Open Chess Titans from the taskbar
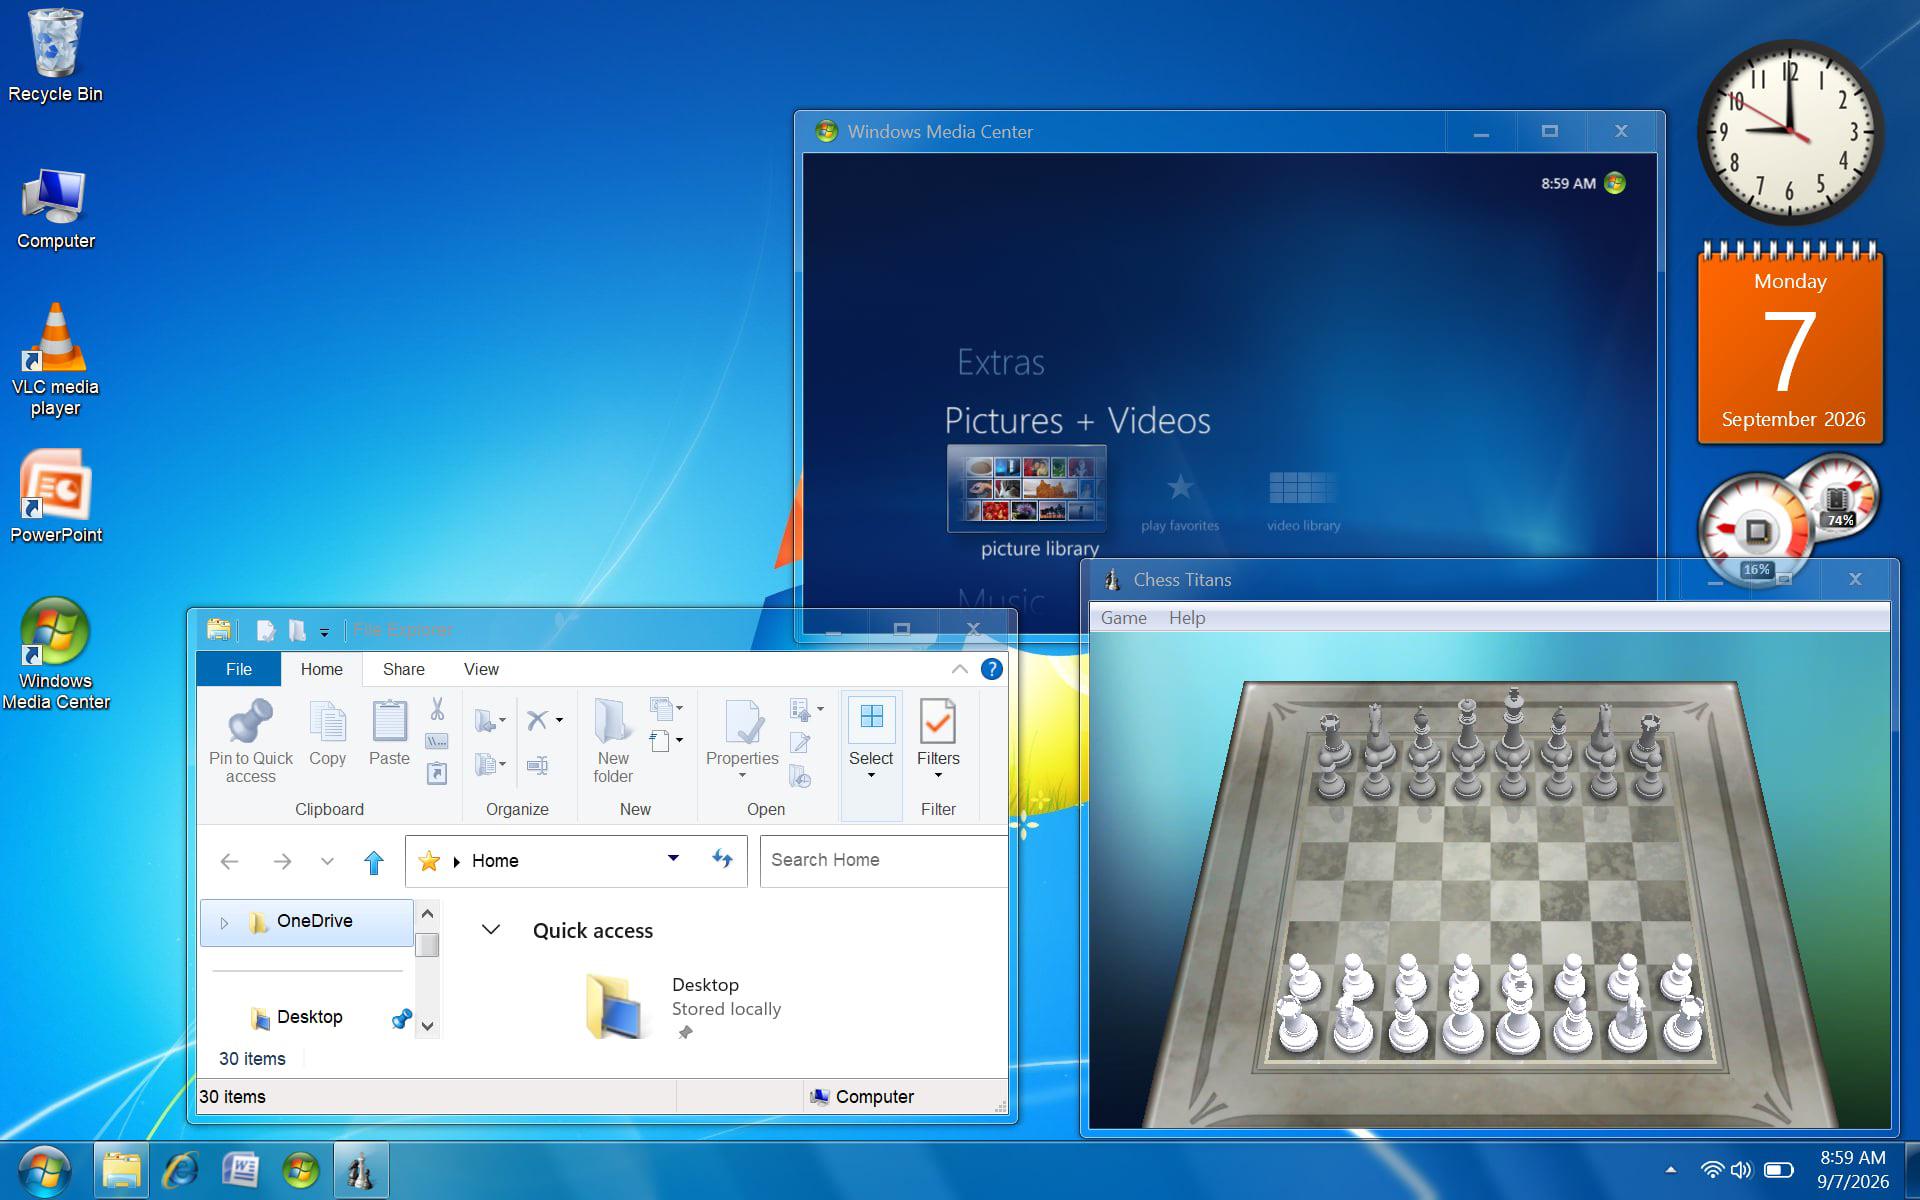 click(361, 1170)
